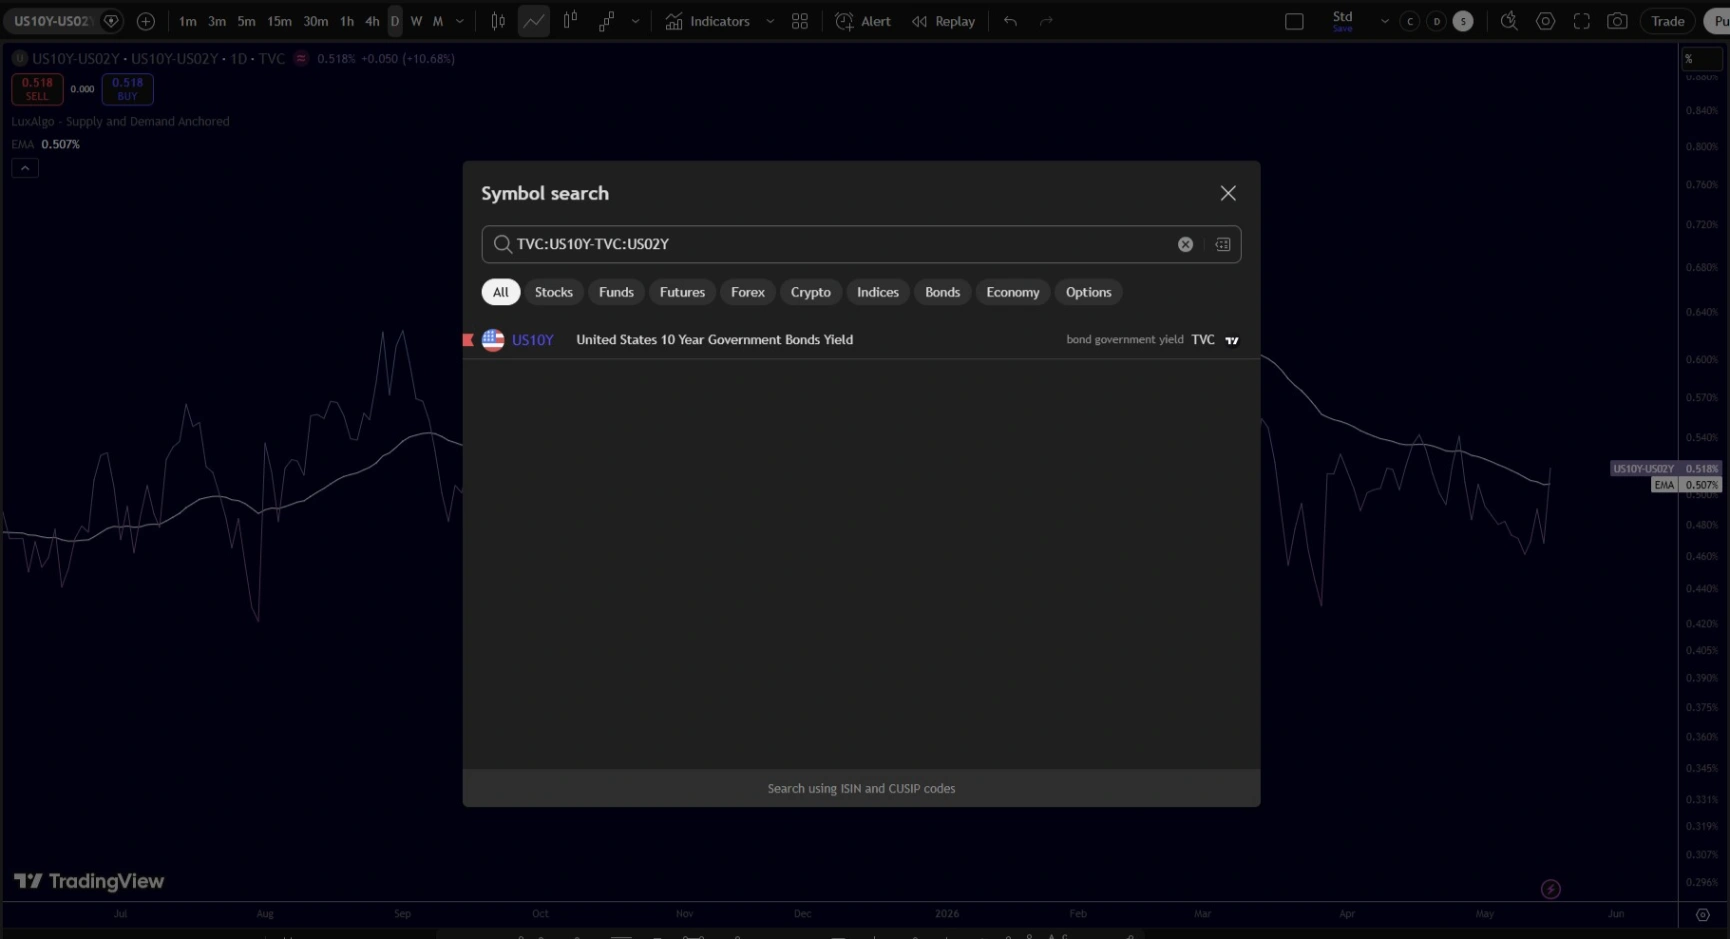Image resolution: width=1730 pixels, height=939 pixels.
Task: Filter results by Forex
Action: point(748,292)
